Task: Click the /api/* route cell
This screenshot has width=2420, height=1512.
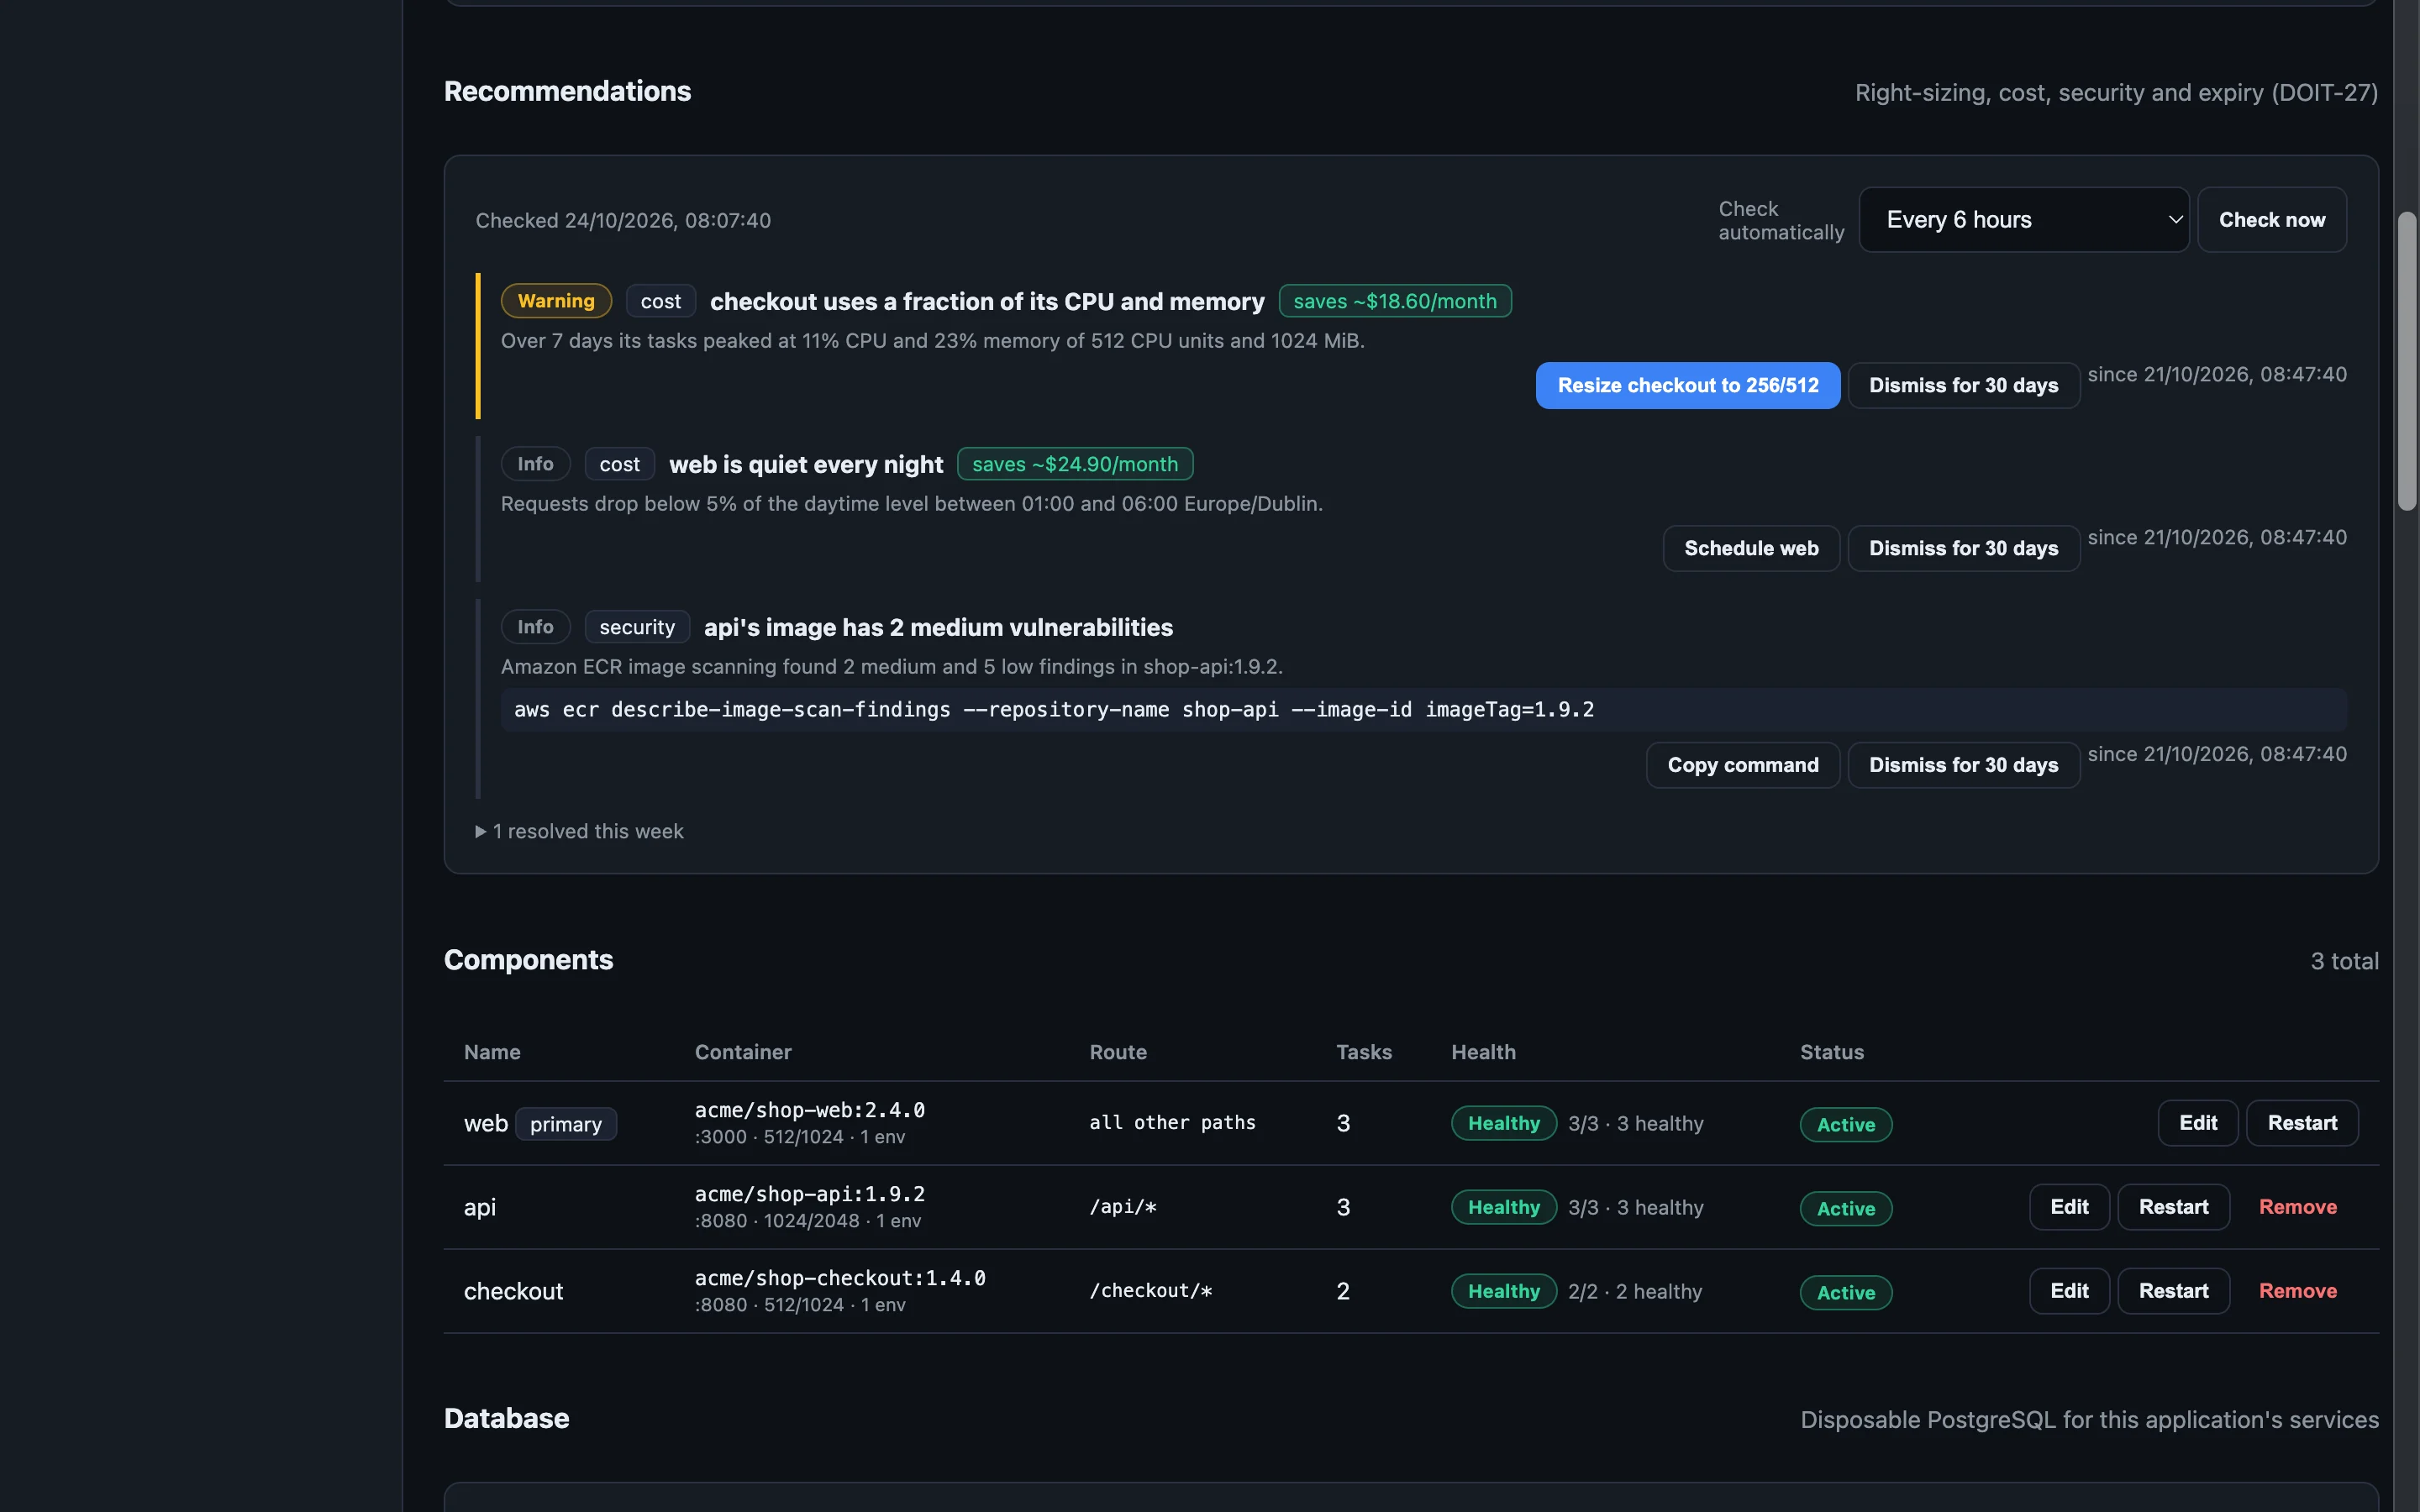Action: click(1123, 1207)
